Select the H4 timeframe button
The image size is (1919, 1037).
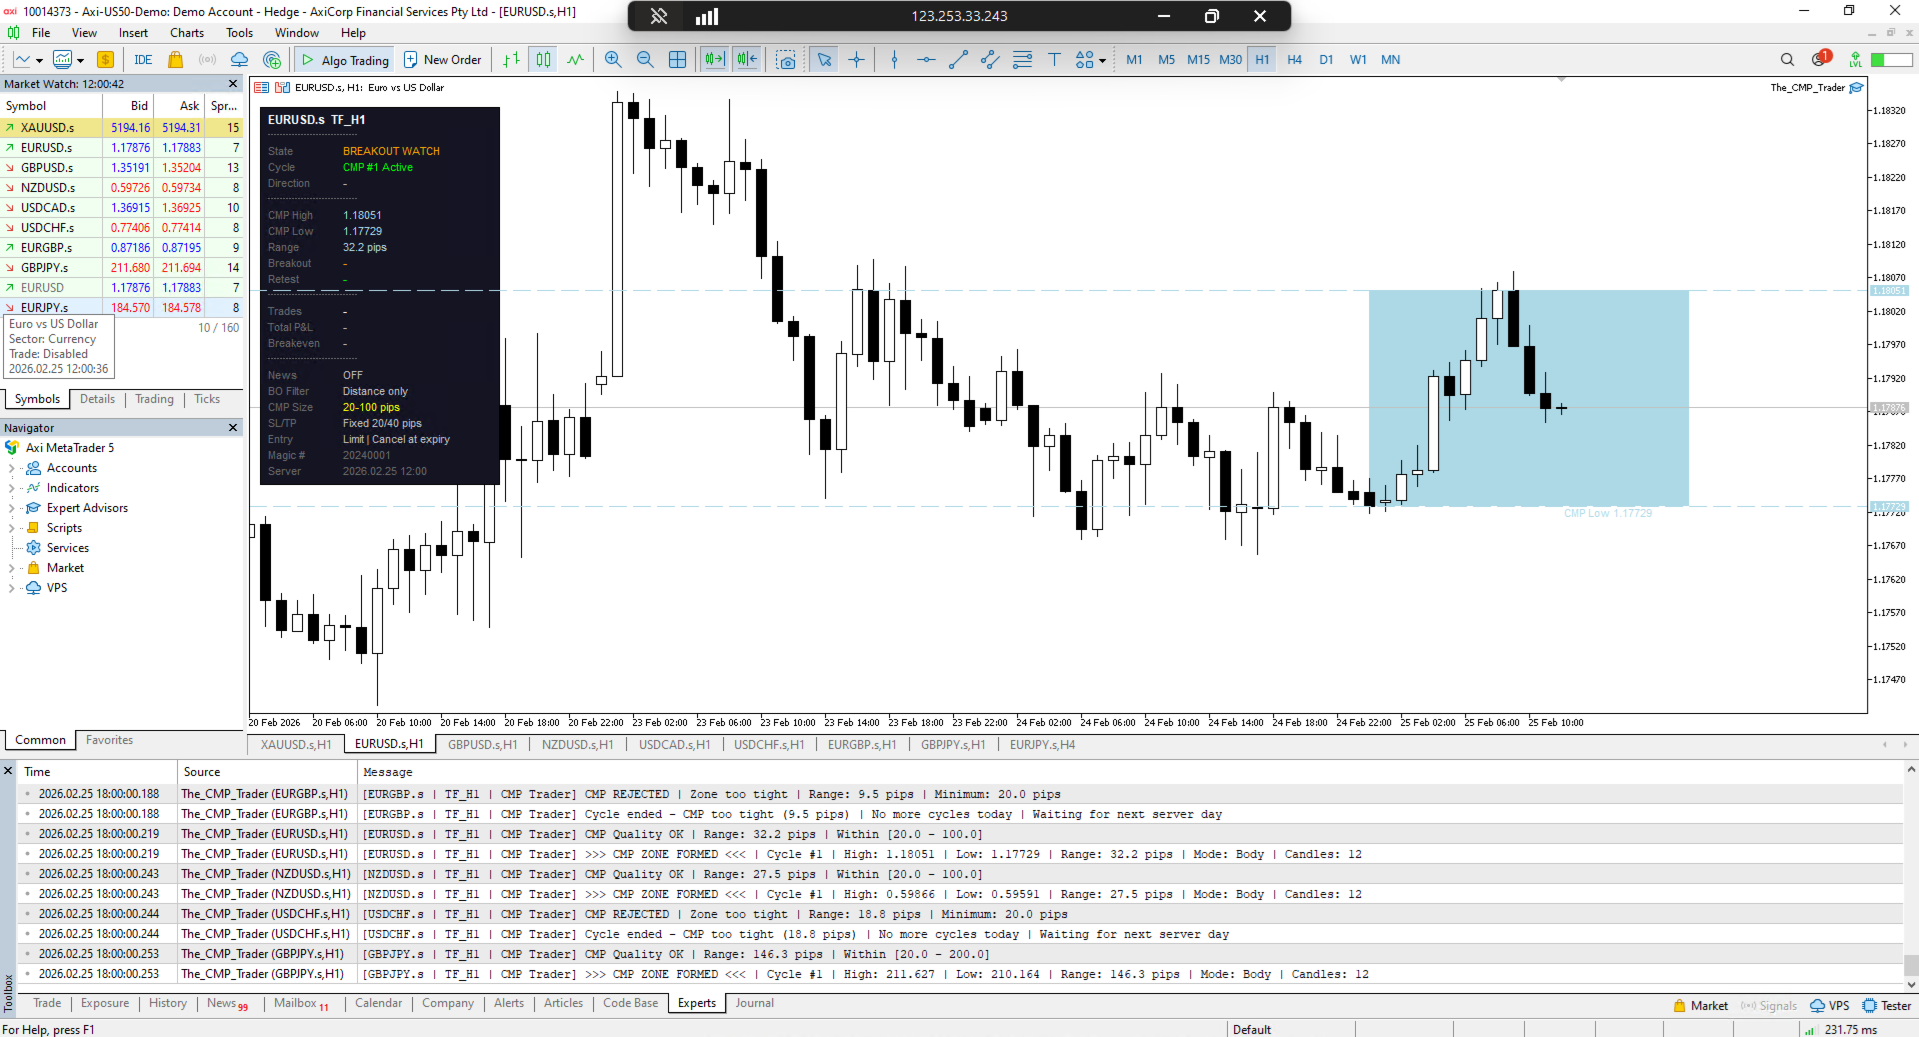[1294, 60]
